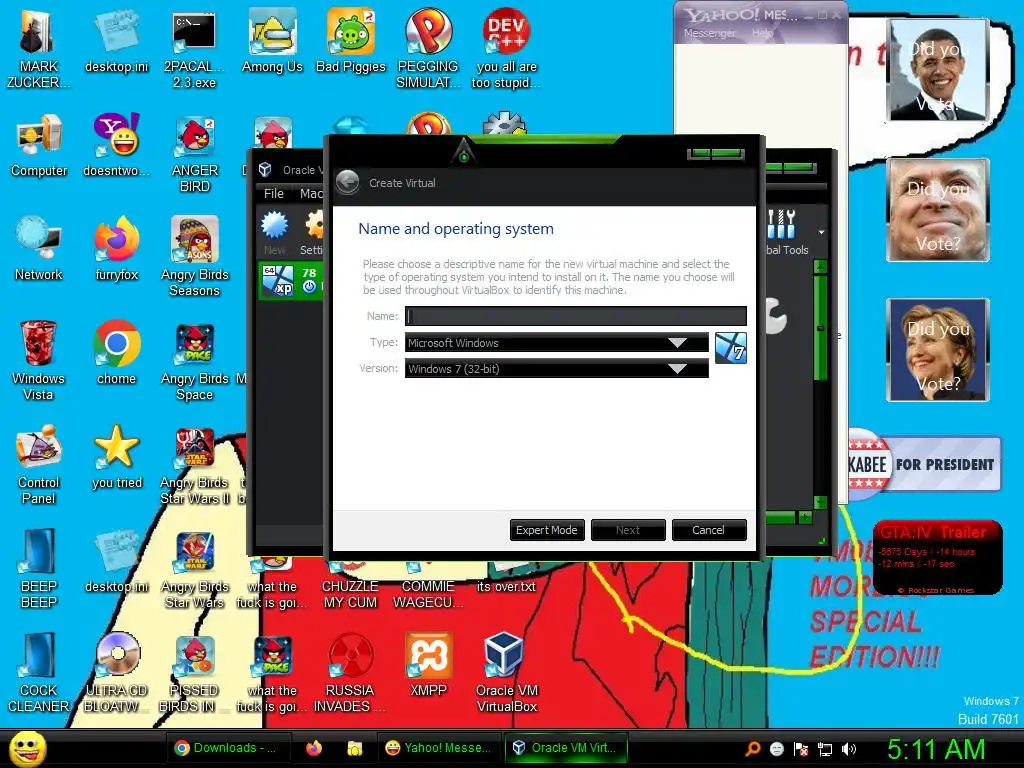Open Angry Birds Seasons shortcut
This screenshot has height=768, width=1024.
[194, 257]
